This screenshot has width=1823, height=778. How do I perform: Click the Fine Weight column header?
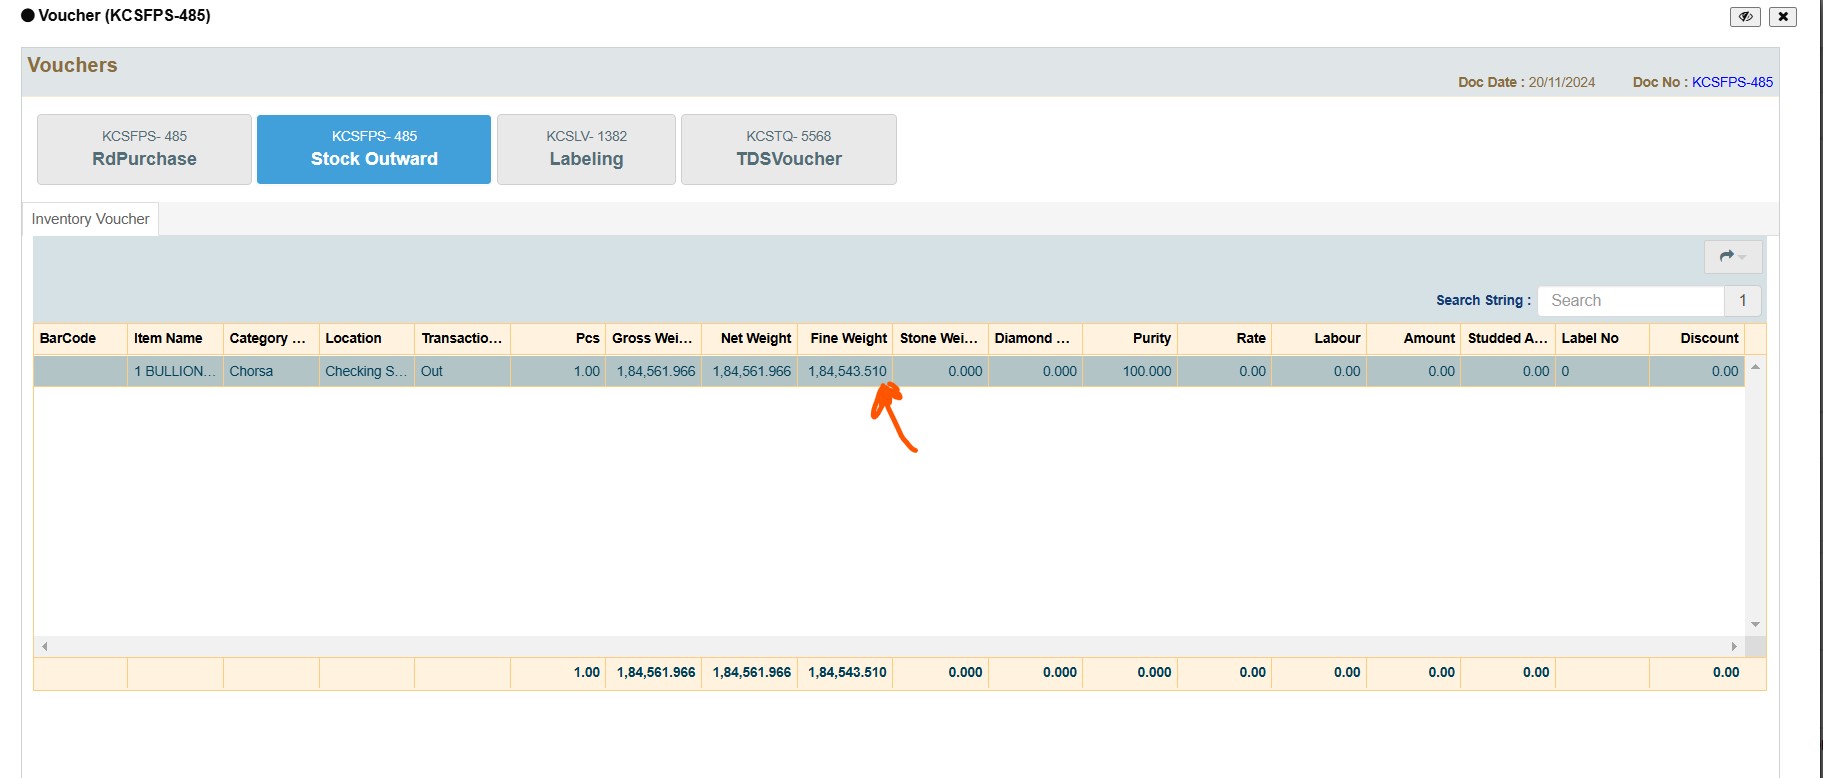tap(845, 338)
